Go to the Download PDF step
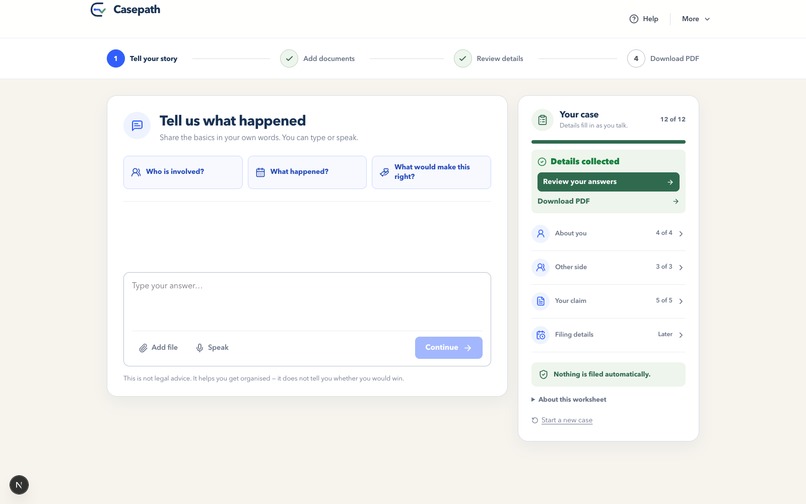This screenshot has height=504, width=806. click(x=663, y=59)
